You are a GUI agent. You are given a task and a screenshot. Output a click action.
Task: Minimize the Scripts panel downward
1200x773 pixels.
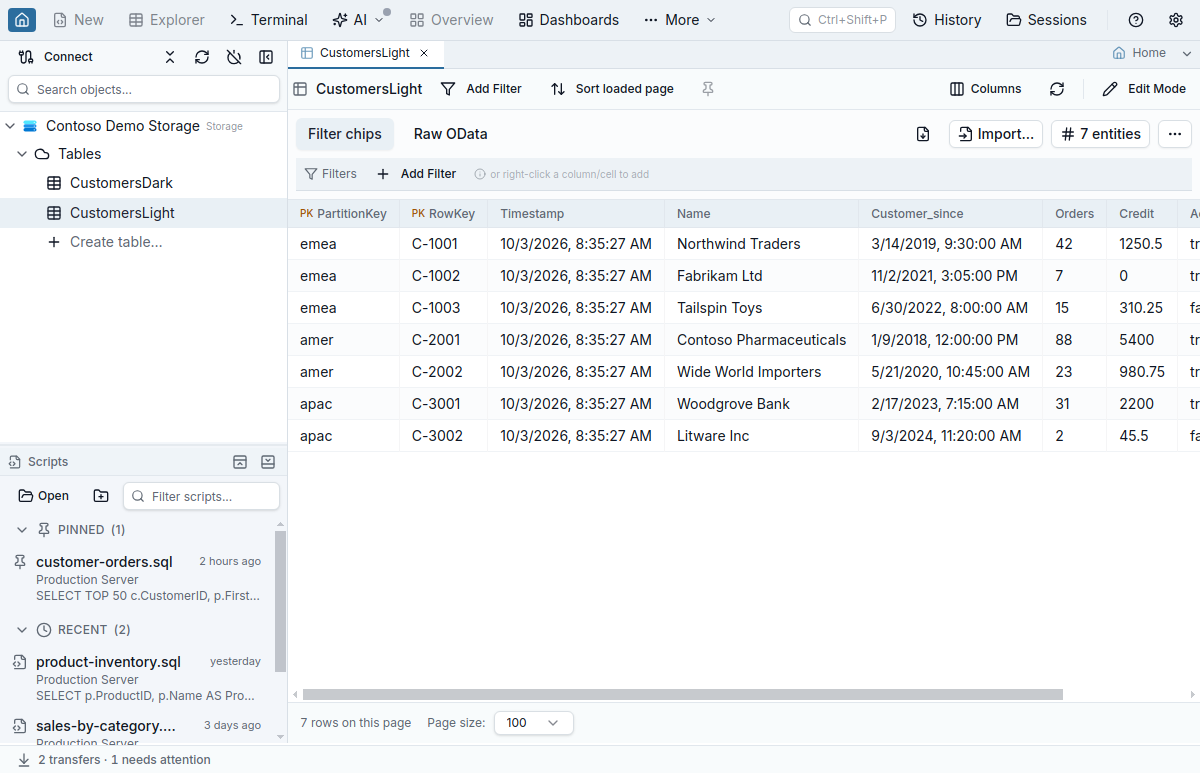pos(268,462)
